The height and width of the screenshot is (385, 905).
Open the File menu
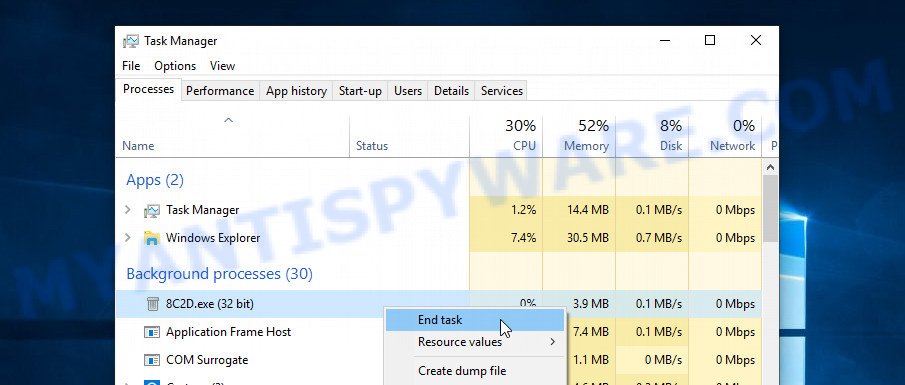(x=131, y=66)
